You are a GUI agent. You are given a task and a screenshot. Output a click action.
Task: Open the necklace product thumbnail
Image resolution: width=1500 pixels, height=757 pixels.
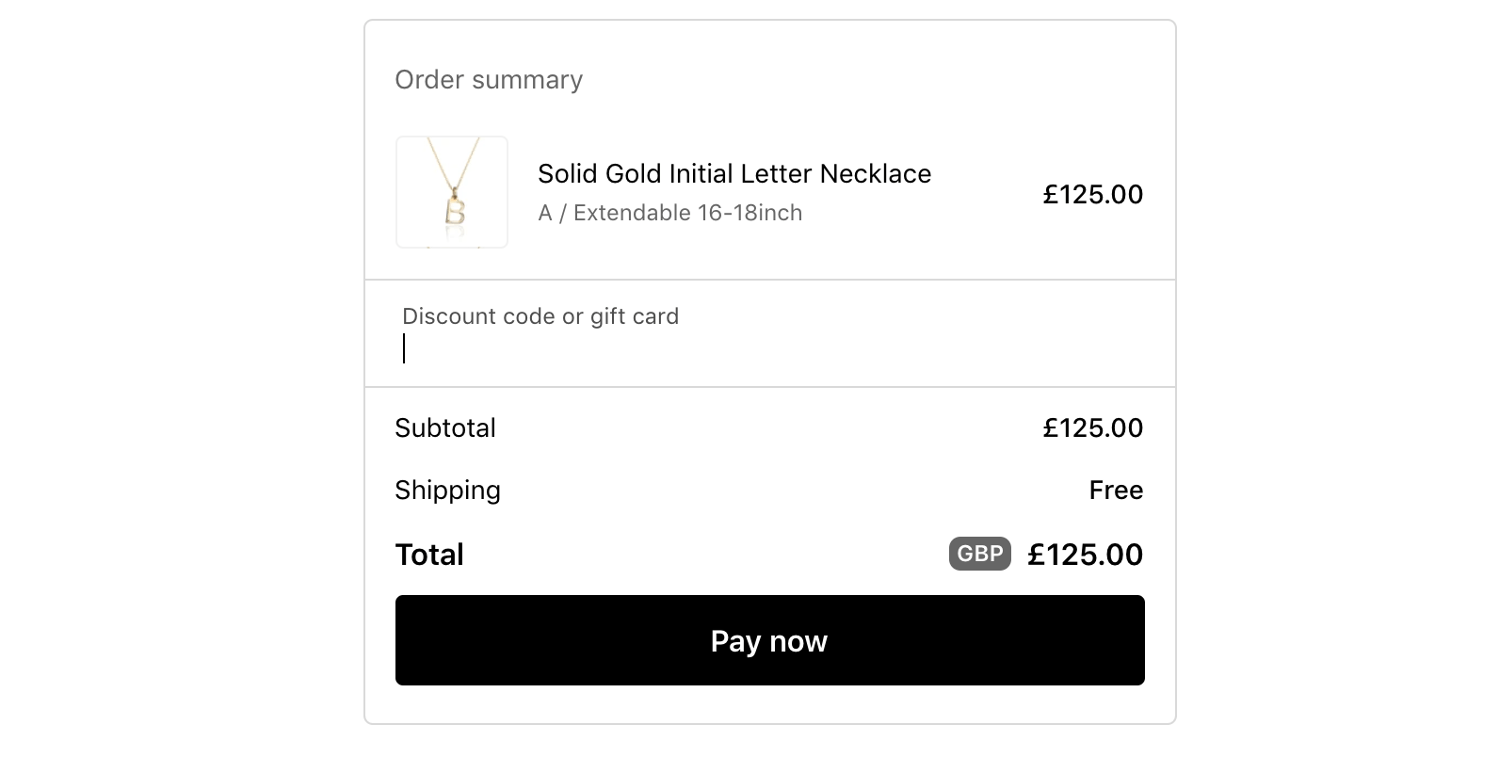pos(452,192)
